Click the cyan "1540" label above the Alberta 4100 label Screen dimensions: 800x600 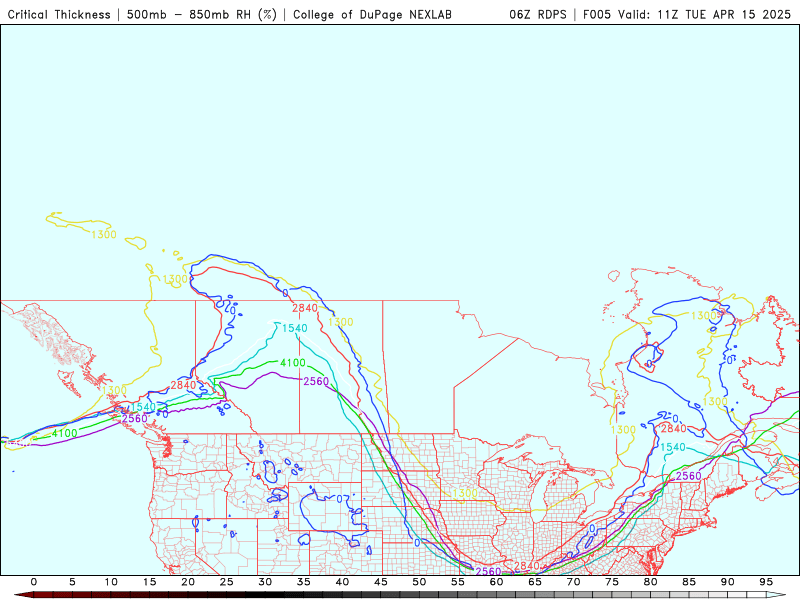tap(295, 328)
